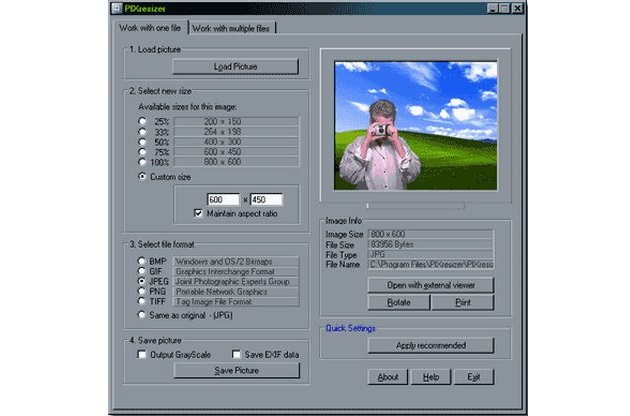Image resolution: width=630 pixels, height=416 pixels.
Task: Select JPEG file format radio button
Action: (x=141, y=281)
